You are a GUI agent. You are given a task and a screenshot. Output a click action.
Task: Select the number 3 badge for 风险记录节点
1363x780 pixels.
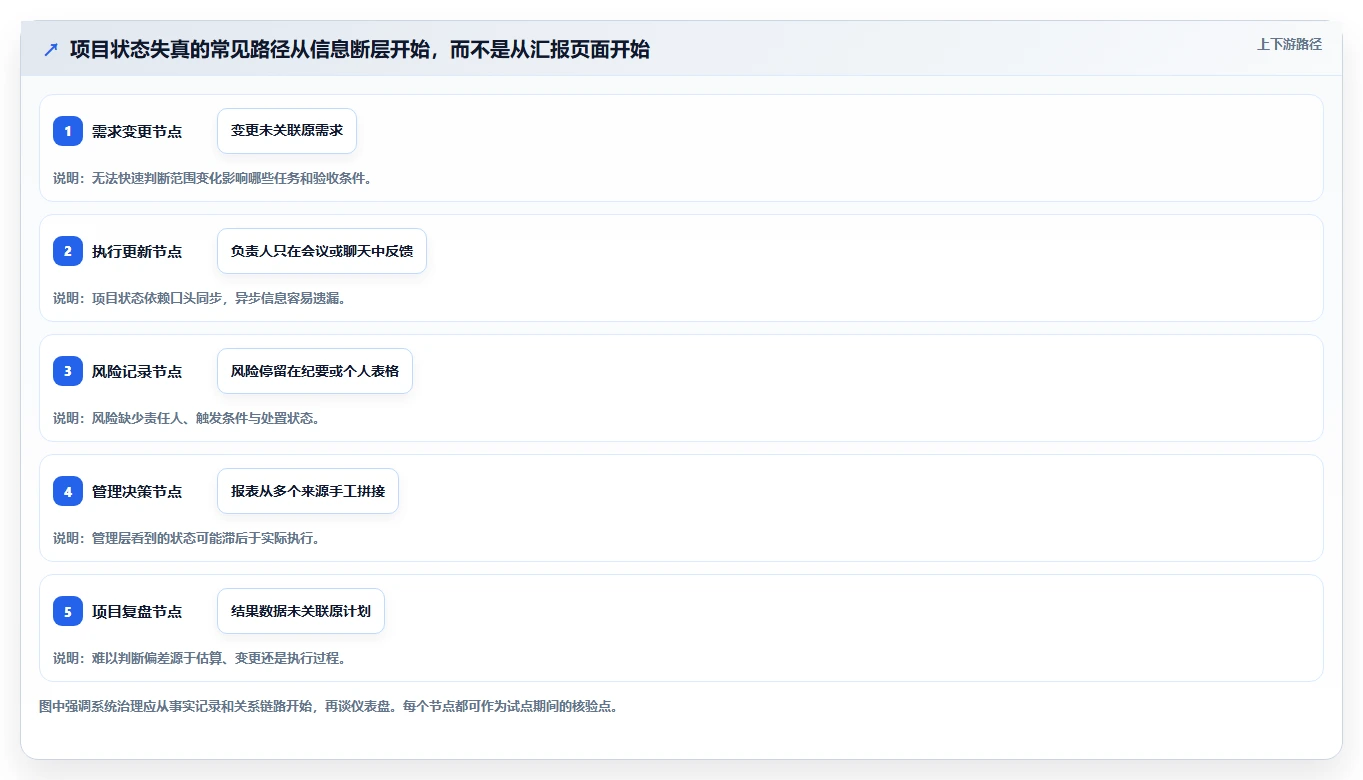pos(68,371)
